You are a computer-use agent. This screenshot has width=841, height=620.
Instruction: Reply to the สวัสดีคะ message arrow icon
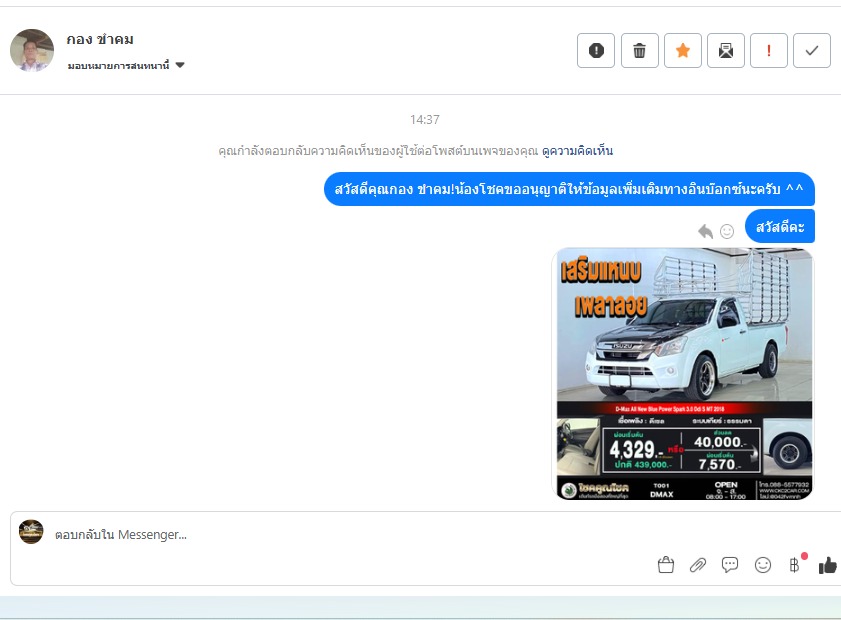[x=705, y=231]
